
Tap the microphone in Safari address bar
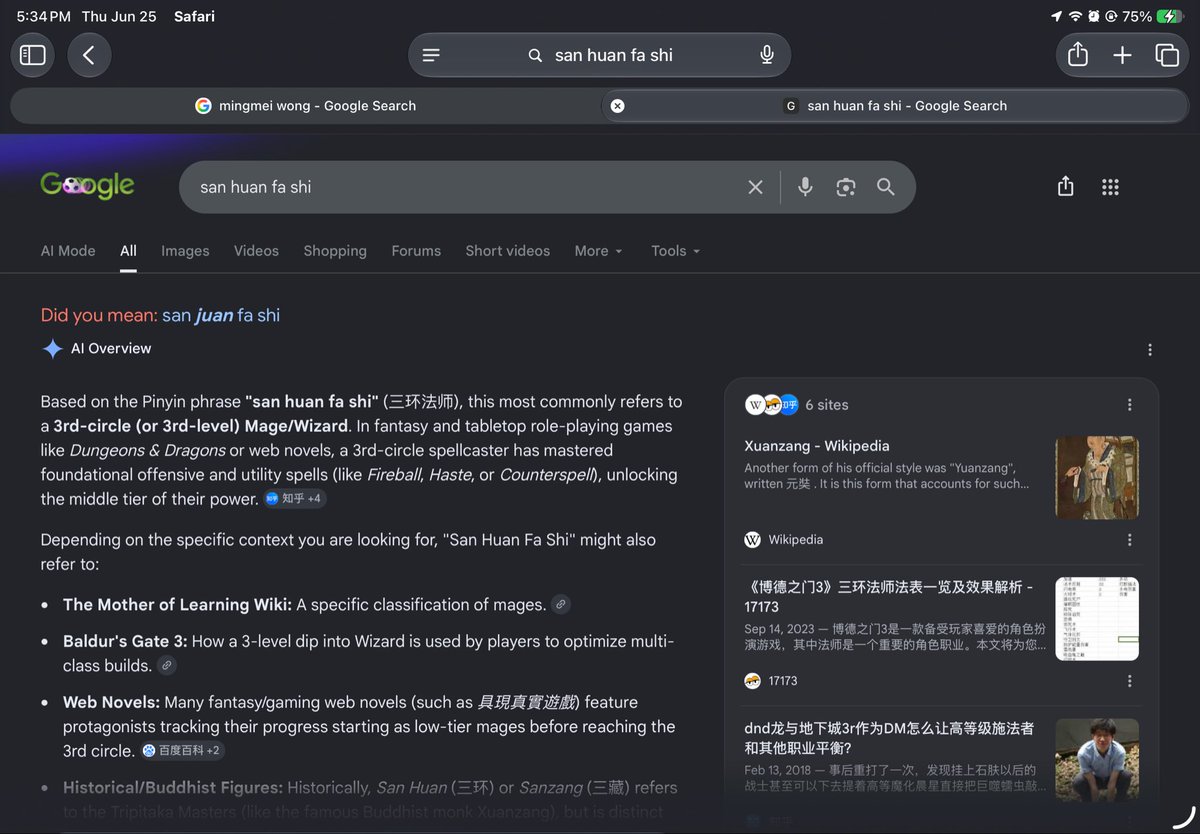(x=767, y=55)
